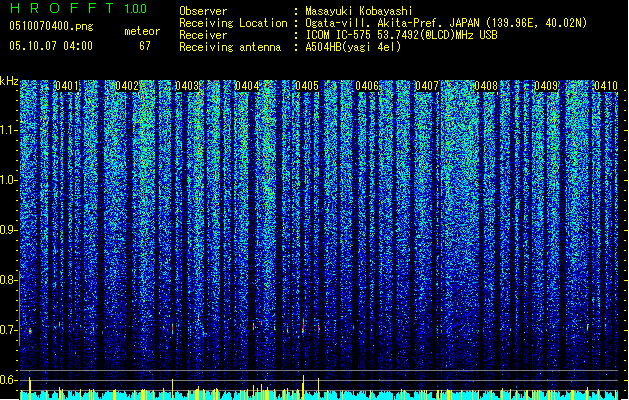This screenshot has width=629, height=400.
Task: Click the 1.1 frequency axis label
Action: pos(9,130)
